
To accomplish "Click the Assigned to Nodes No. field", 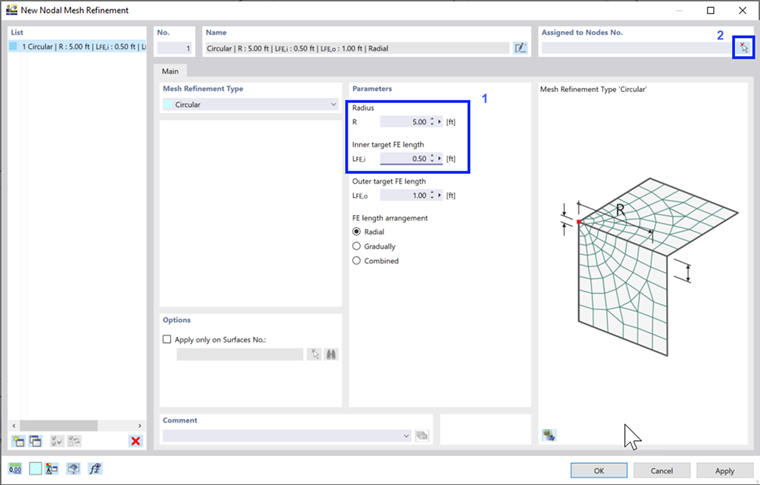I will 637,48.
